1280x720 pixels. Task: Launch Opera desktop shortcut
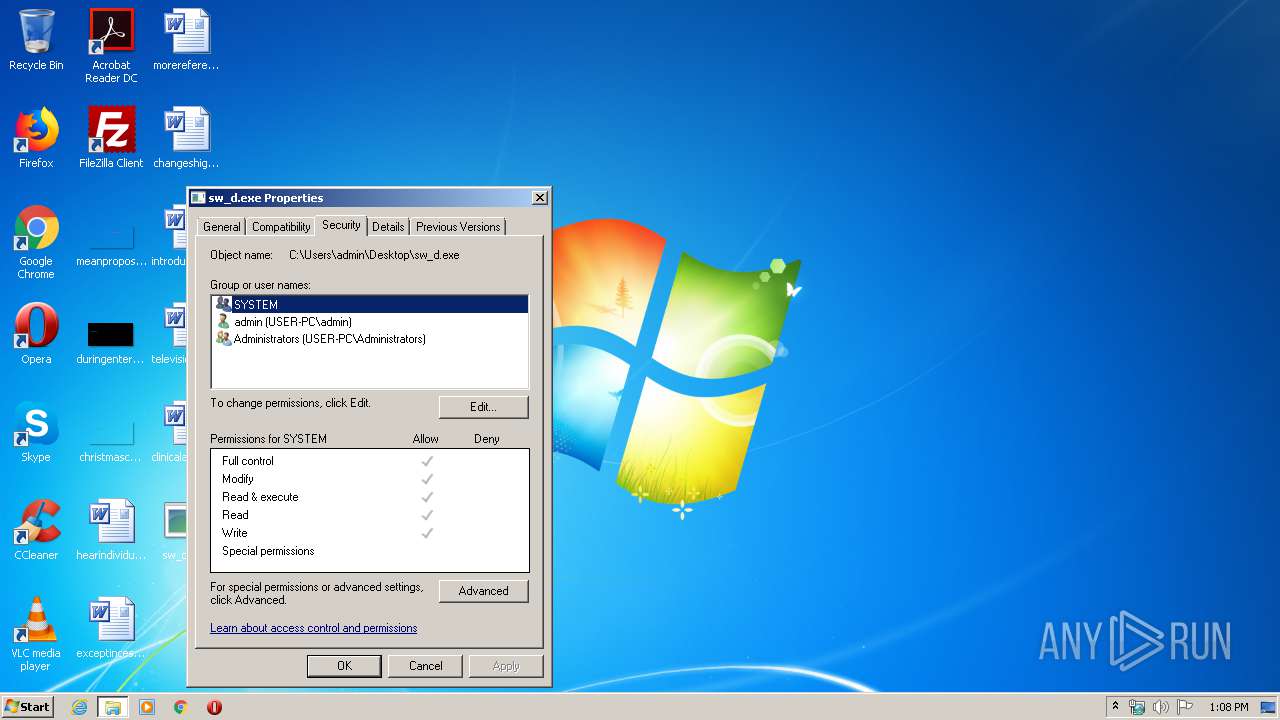click(36, 334)
